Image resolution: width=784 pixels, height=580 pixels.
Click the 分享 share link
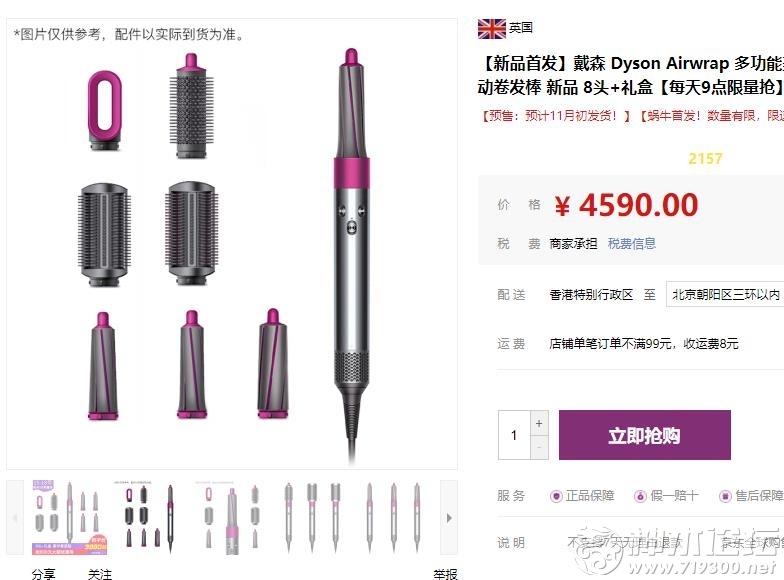pos(44,574)
